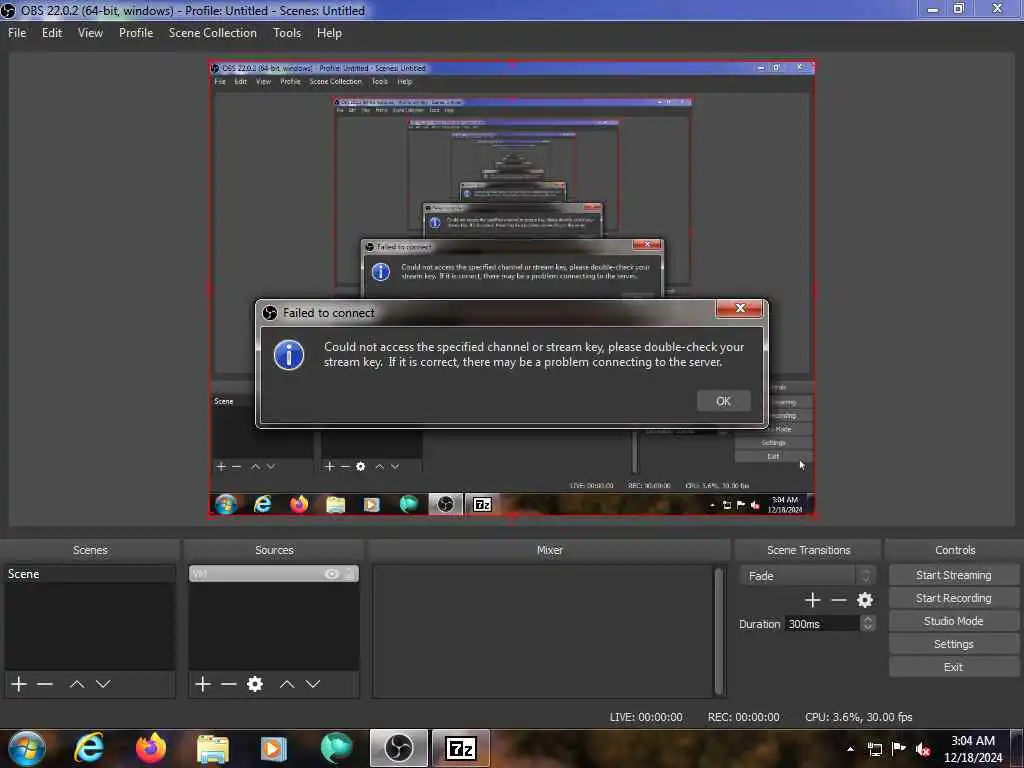1024x768 pixels.
Task: Open the Tools menu
Action: click(287, 33)
